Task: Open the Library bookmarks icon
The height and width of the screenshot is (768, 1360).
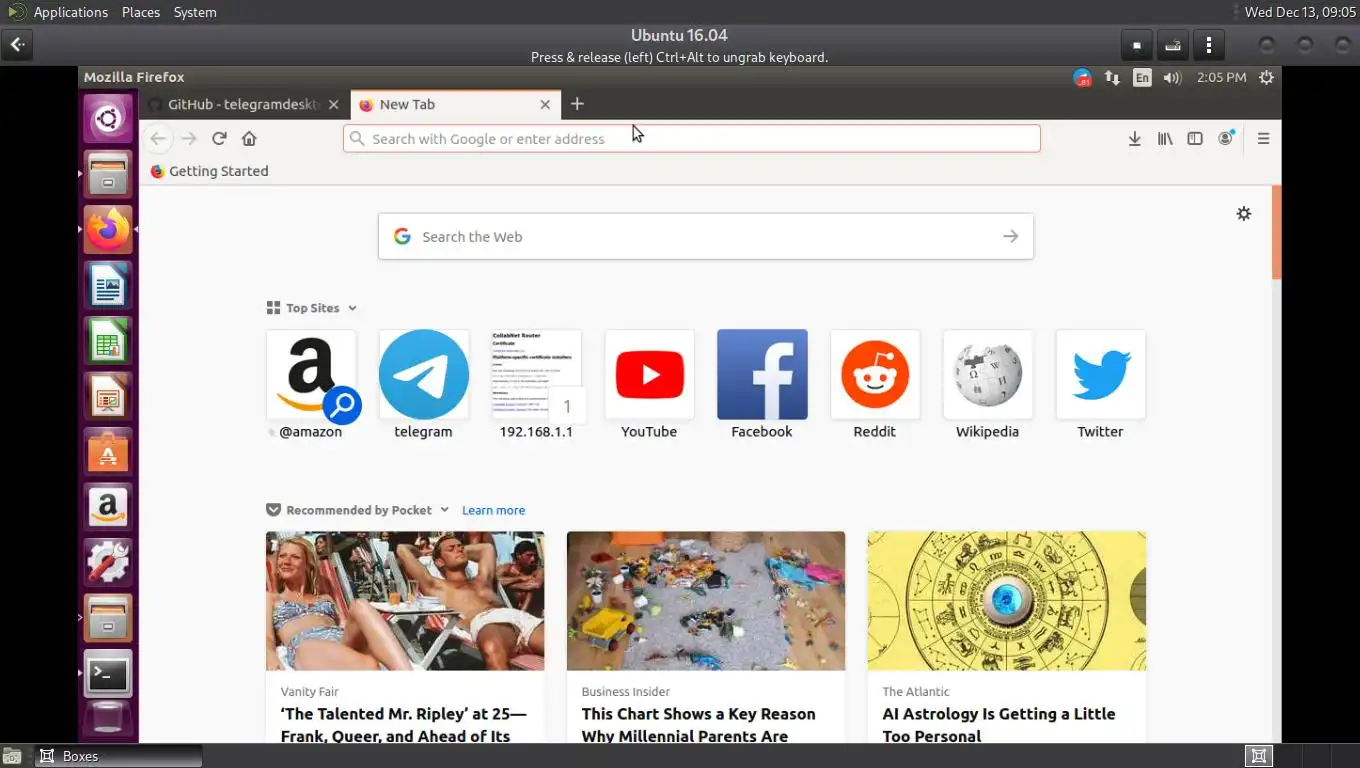Action: coord(1165,139)
